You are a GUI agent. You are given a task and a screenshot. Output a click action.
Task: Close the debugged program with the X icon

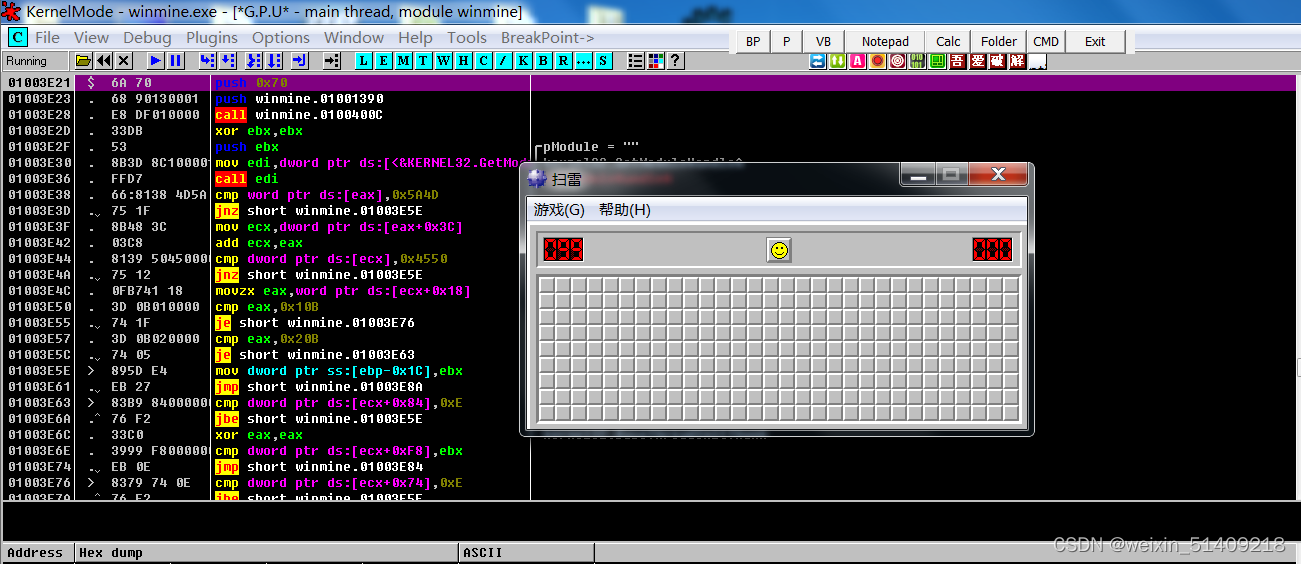point(124,61)
